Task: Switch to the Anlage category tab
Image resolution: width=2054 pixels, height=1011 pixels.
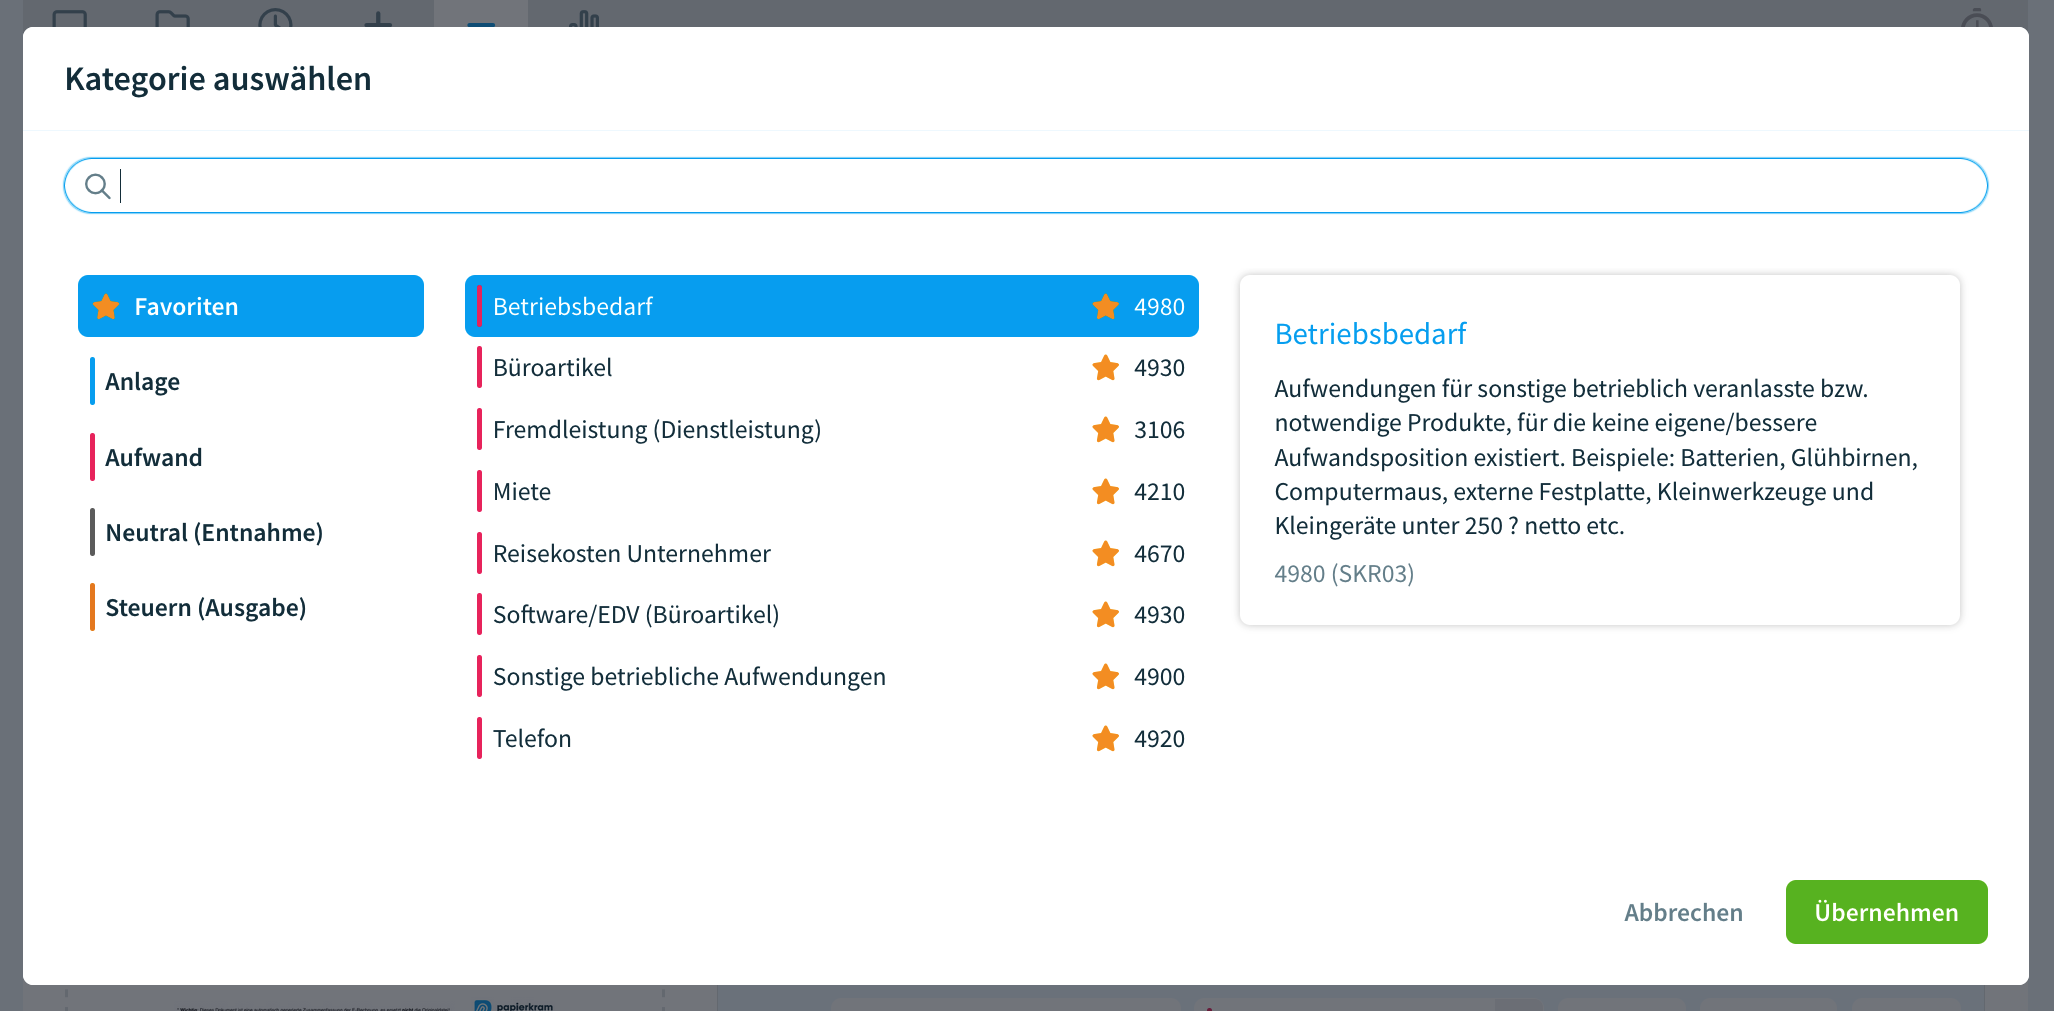Action: [x=142, y=381]
